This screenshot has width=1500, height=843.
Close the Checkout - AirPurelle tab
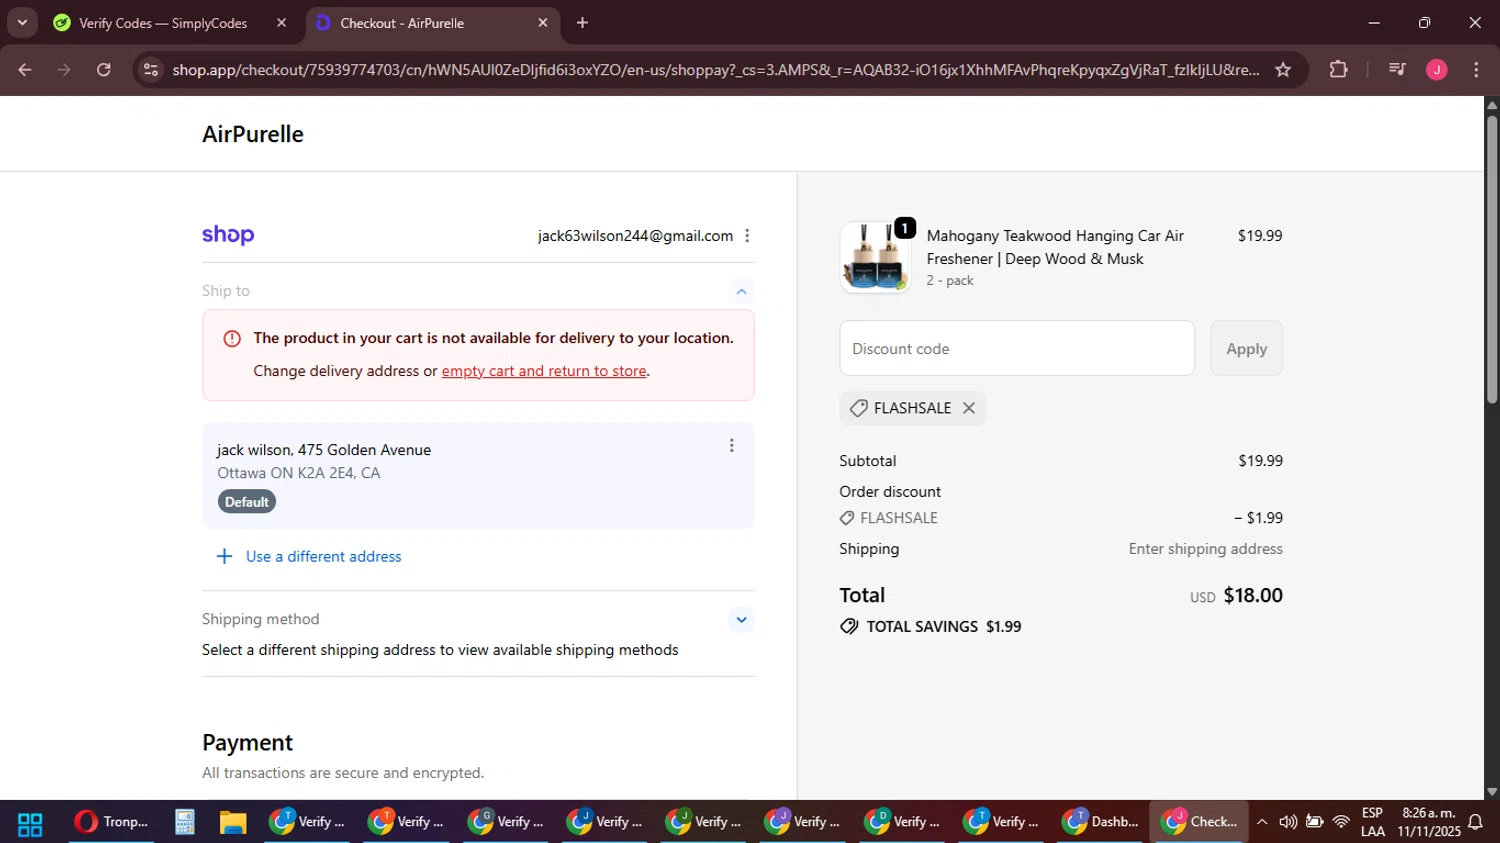tap(543, 23)
